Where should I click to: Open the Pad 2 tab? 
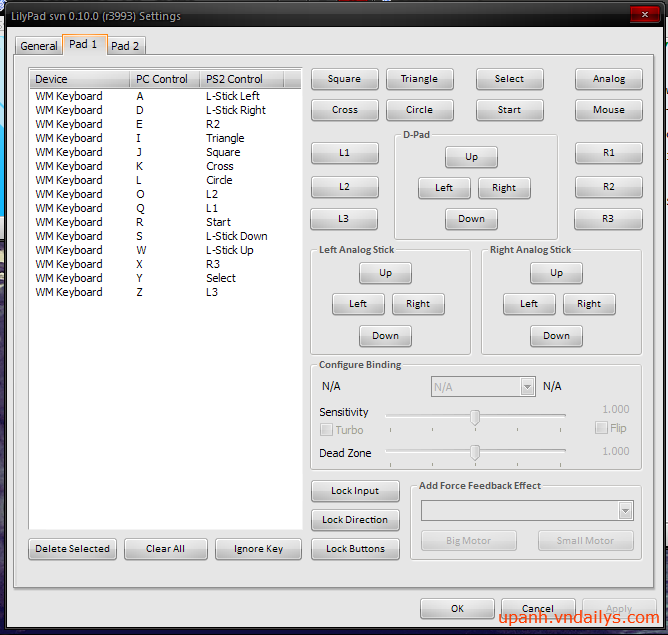[x=125, y=46]
